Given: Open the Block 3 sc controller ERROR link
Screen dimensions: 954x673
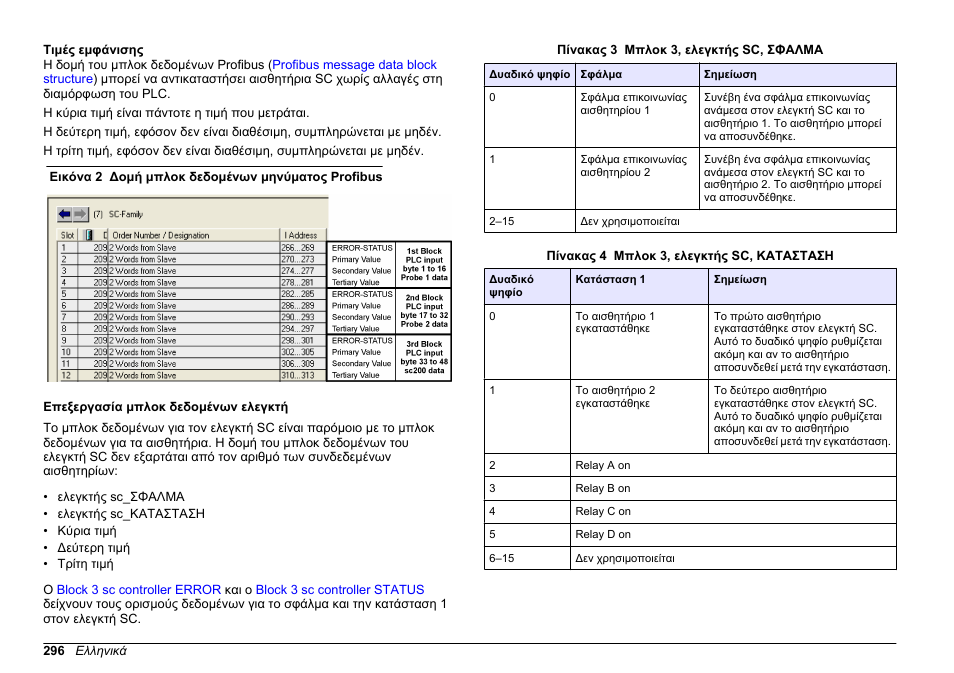Looking at the screenshot, I should pyautogui.click(x=138, y=590).
